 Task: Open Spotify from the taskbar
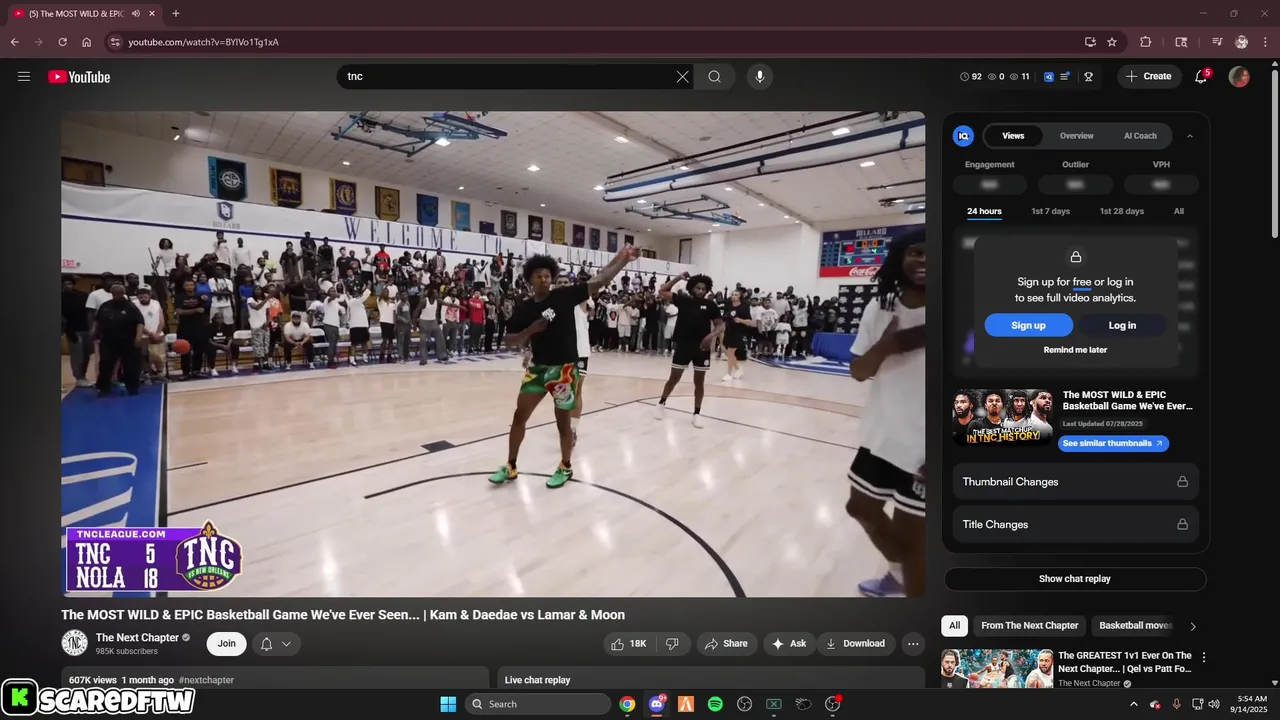coord(715,704)
